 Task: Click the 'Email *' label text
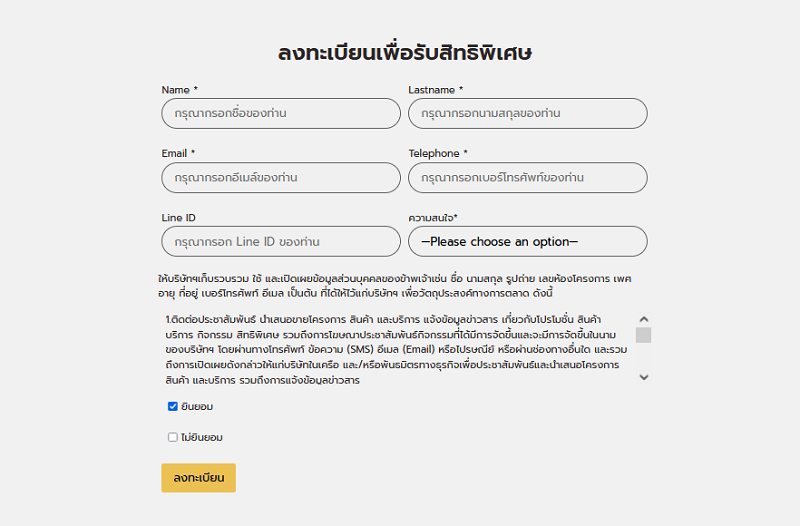click(178, 154)
